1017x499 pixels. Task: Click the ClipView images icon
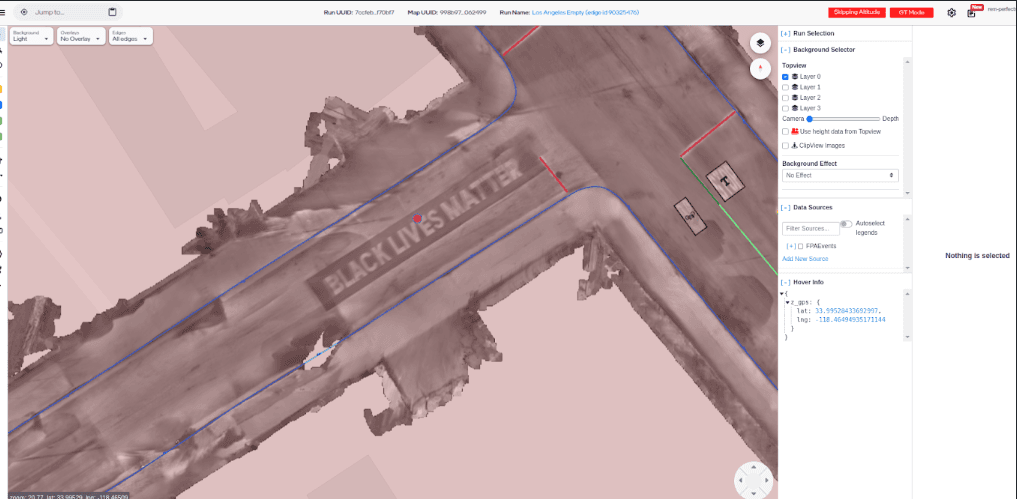(x=795, y=145)
